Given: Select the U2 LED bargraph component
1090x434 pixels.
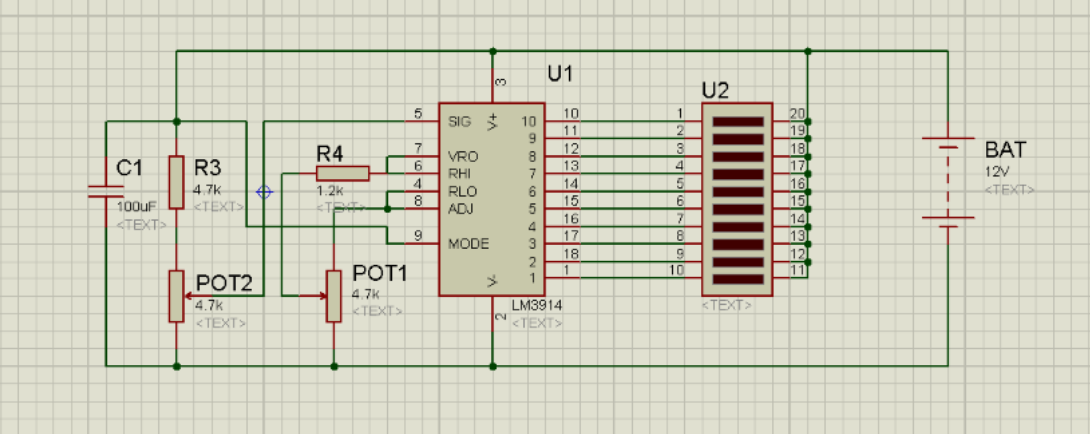Looking at the screenshot, I should tap(737, 199).
